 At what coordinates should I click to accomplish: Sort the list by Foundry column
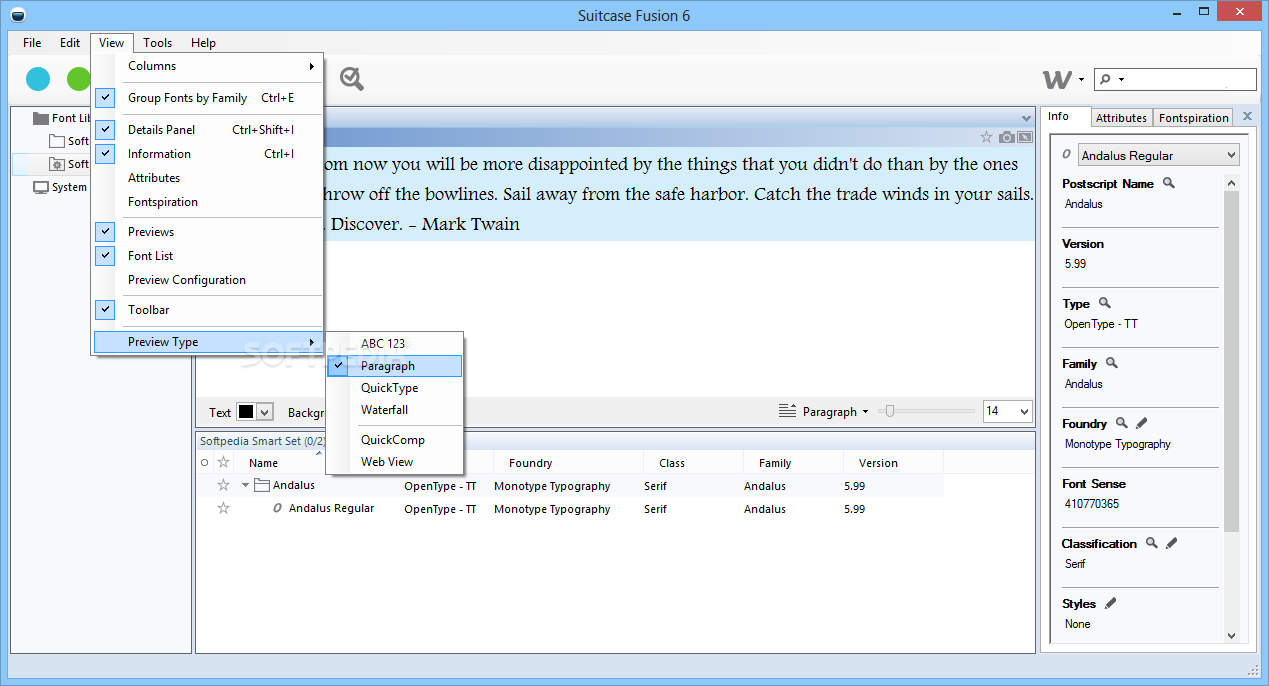(x=568, y=463)
